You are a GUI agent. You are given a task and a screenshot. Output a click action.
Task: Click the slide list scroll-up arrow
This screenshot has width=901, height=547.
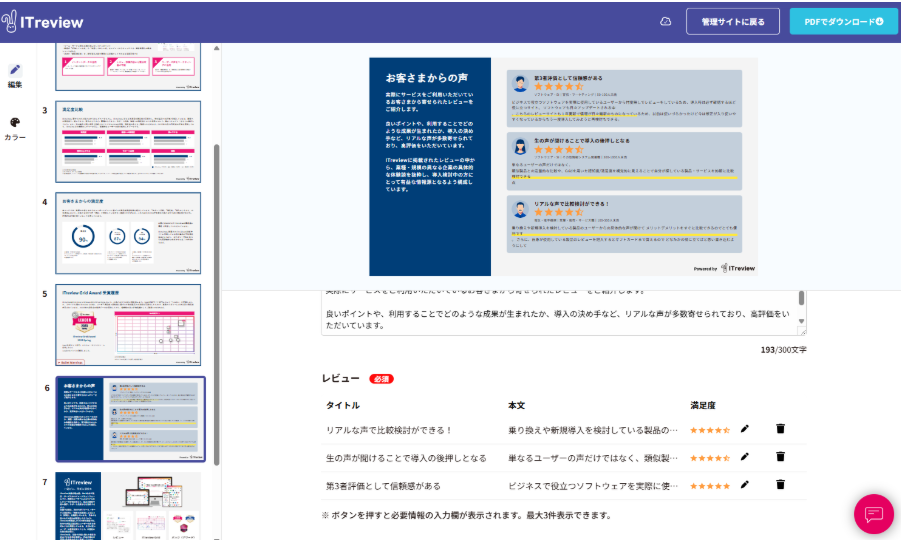click(217, 48)
